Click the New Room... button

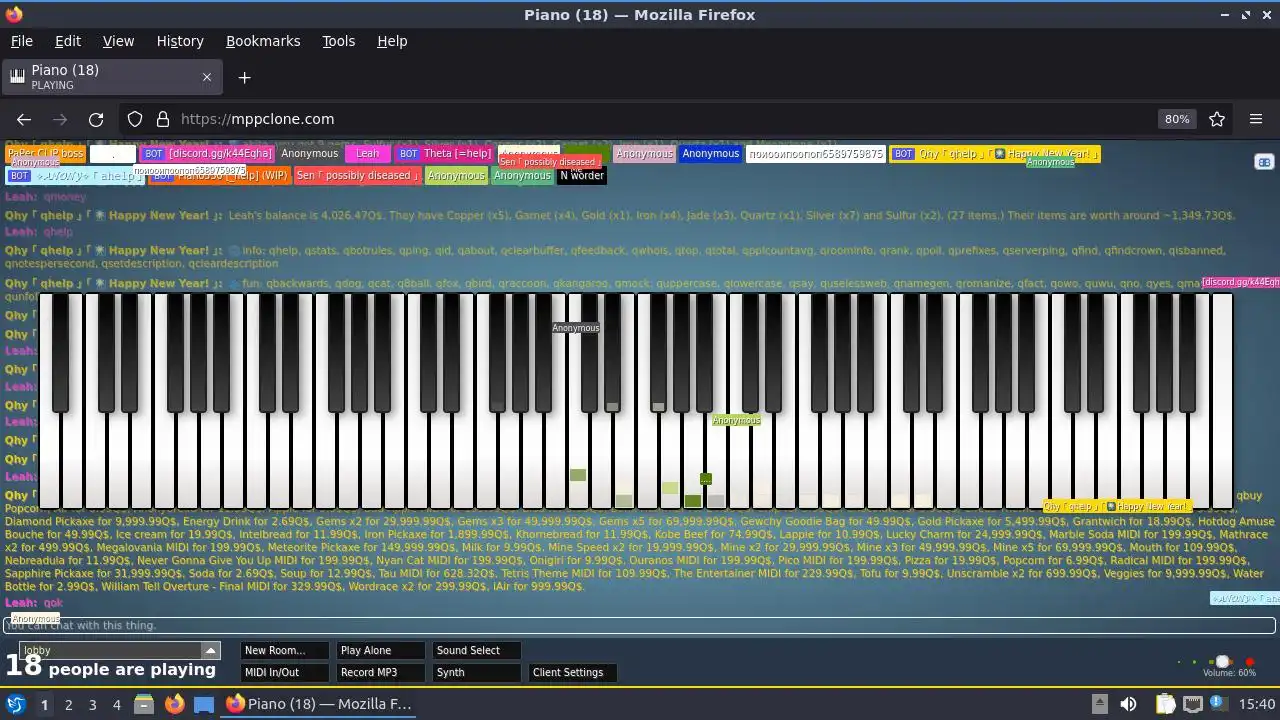tap(285, 650)
